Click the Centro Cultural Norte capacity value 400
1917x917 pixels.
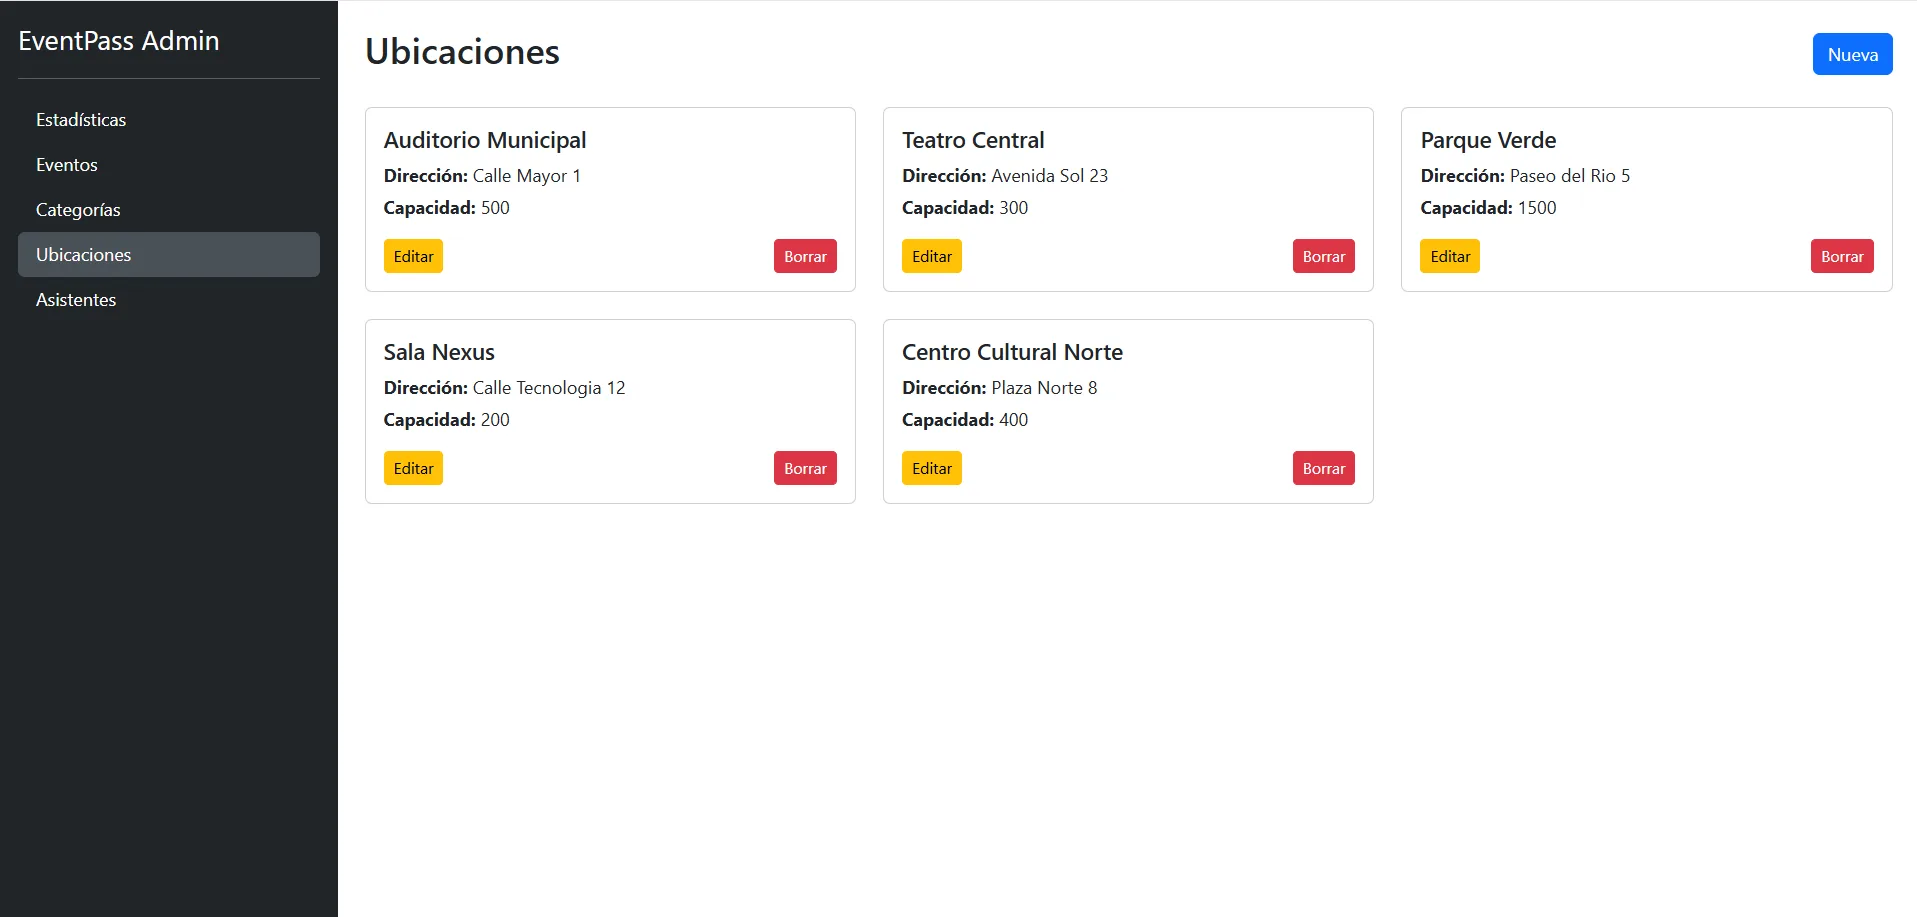click(1014, 420)
